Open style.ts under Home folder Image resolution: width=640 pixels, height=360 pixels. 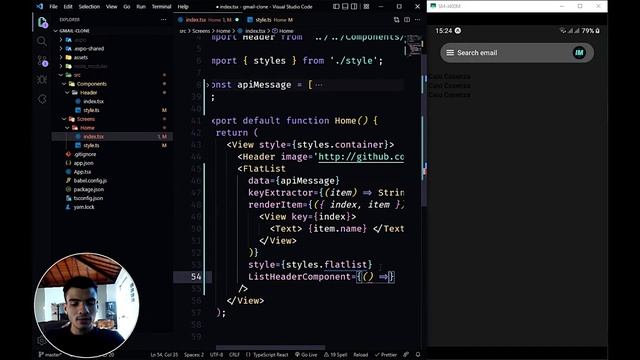[91, 145]
